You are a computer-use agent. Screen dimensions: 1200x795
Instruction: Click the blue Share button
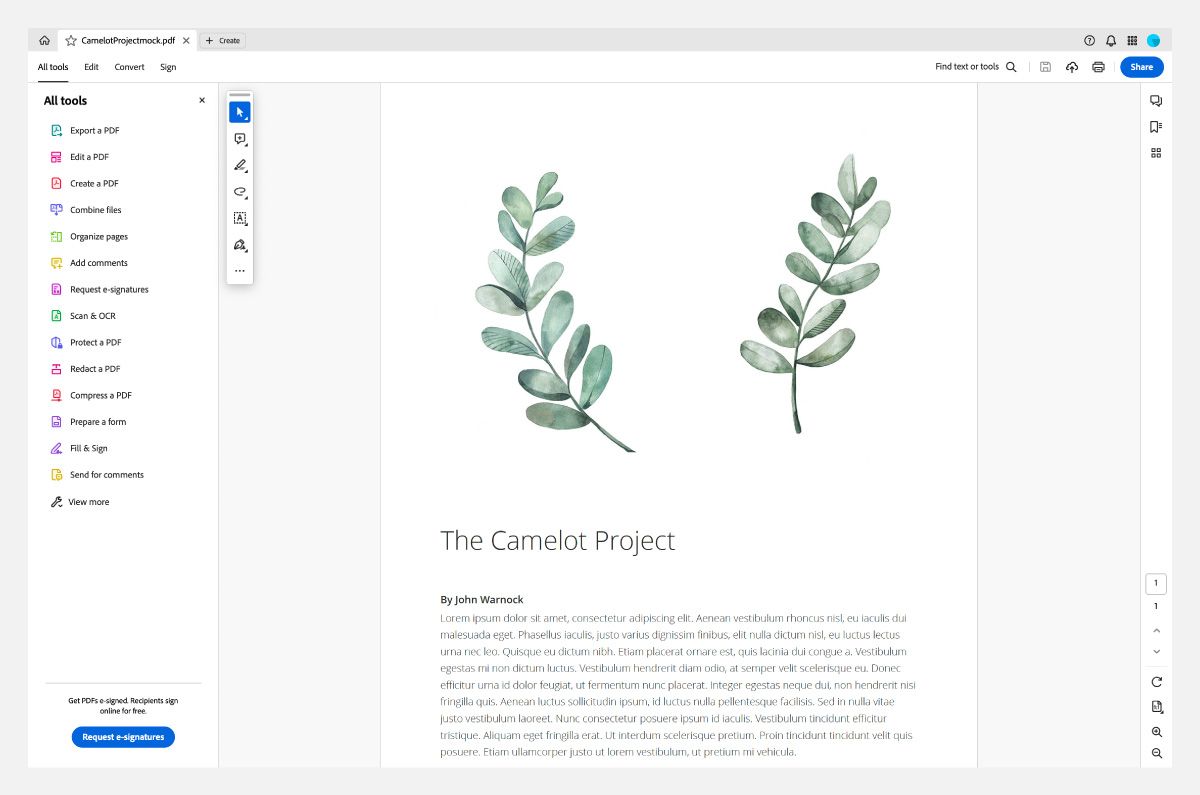tap(1141, 67)
